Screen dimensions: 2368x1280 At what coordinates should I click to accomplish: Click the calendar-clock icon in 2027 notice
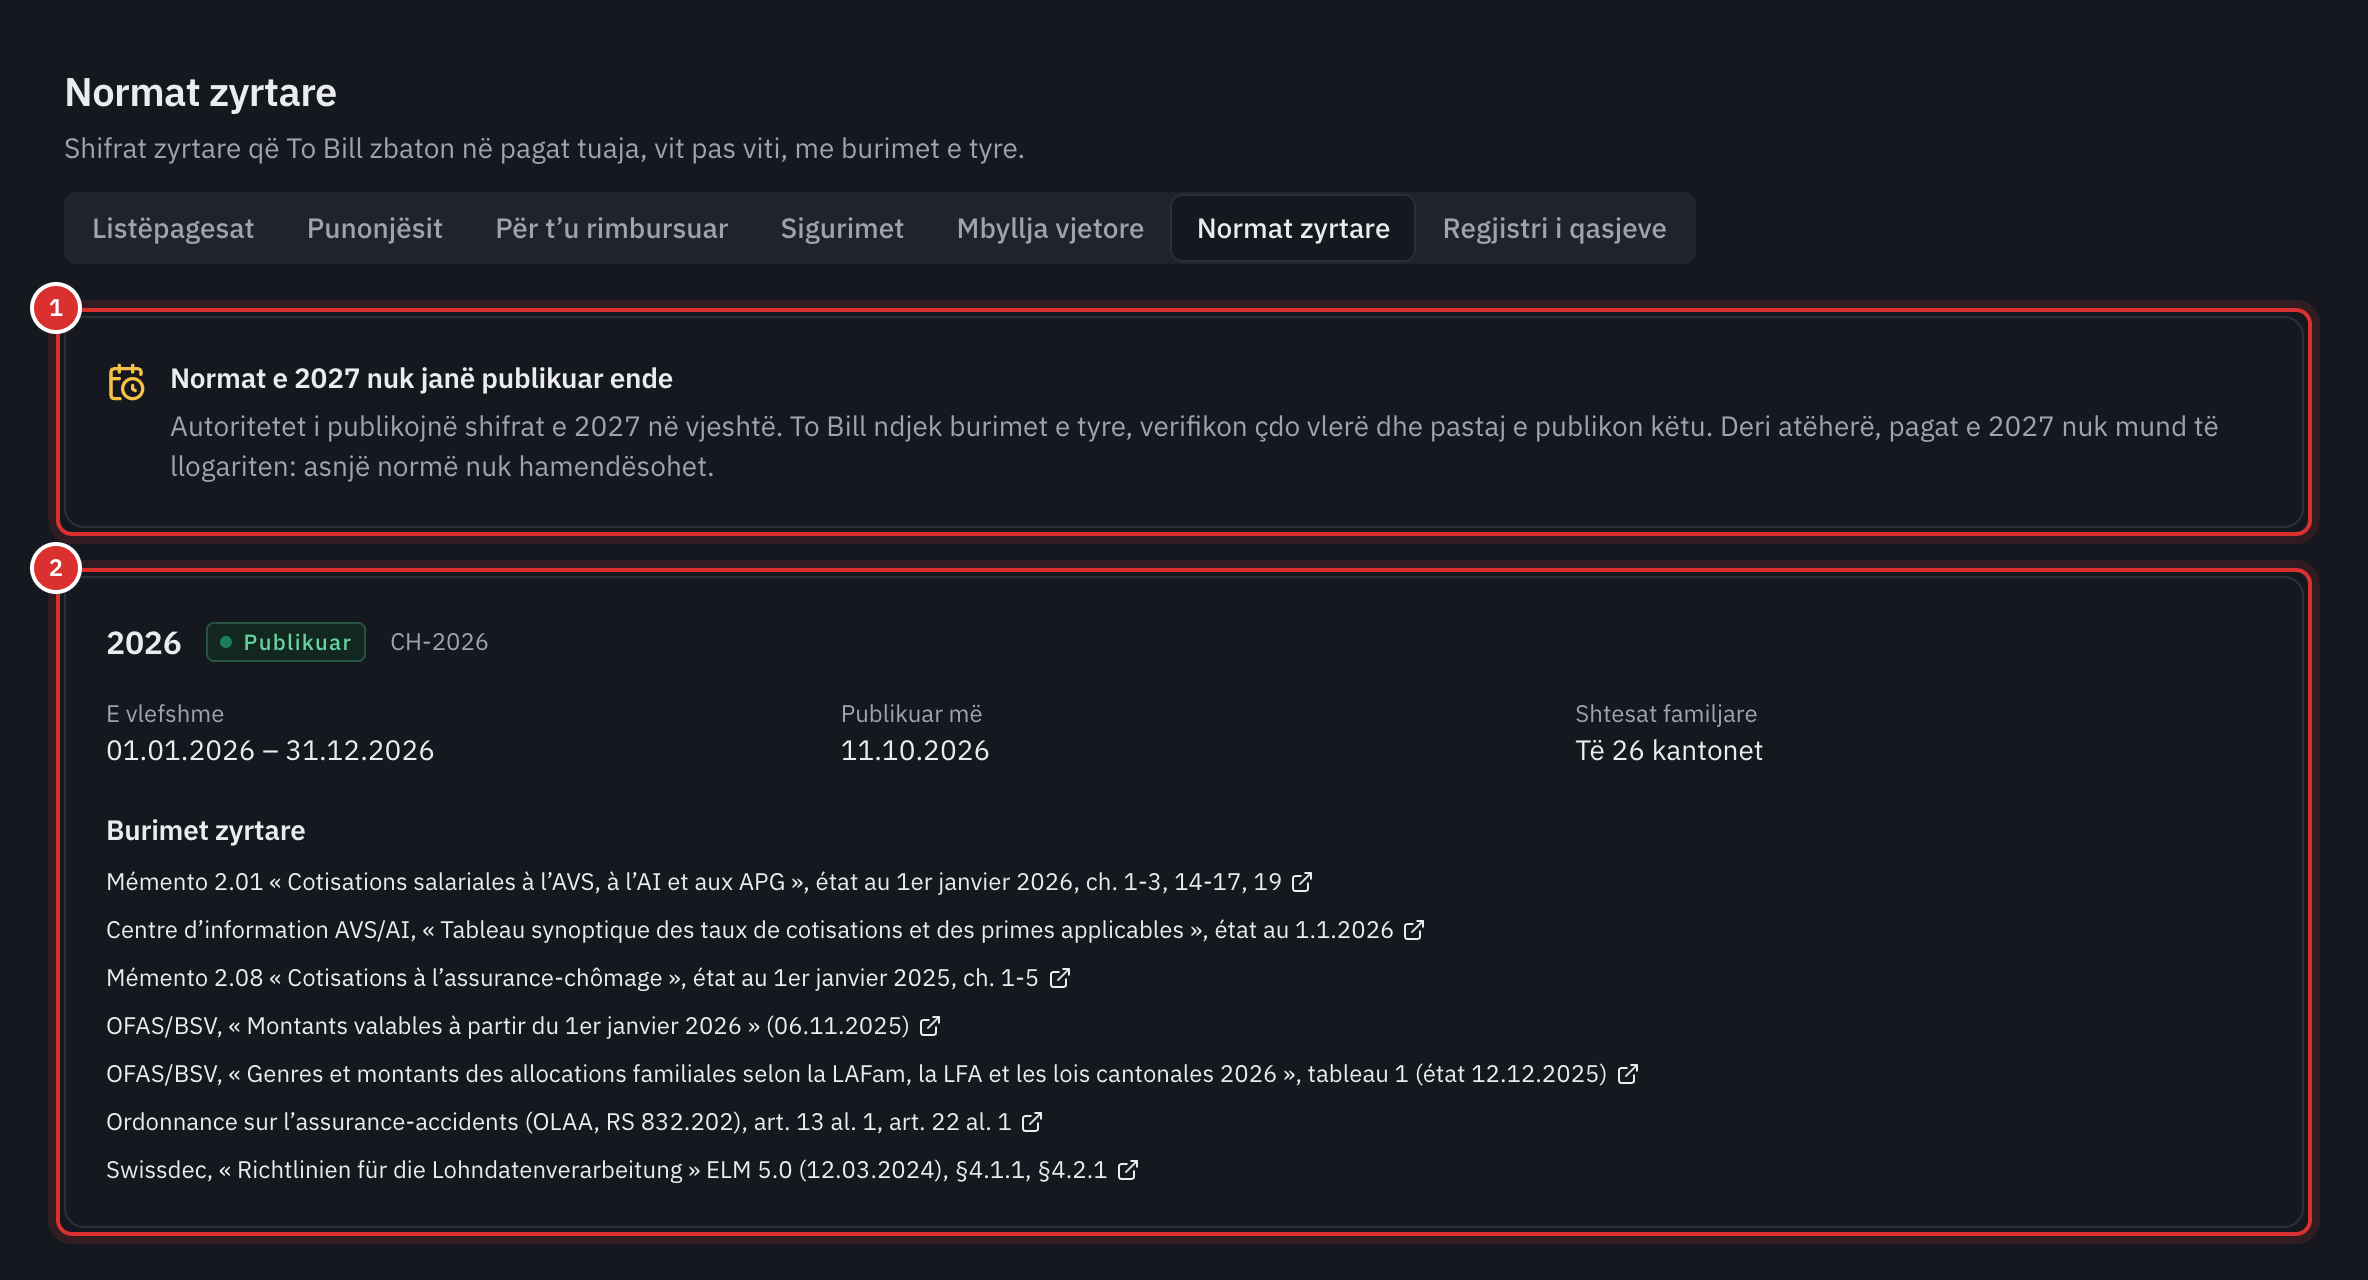[126, 382]
